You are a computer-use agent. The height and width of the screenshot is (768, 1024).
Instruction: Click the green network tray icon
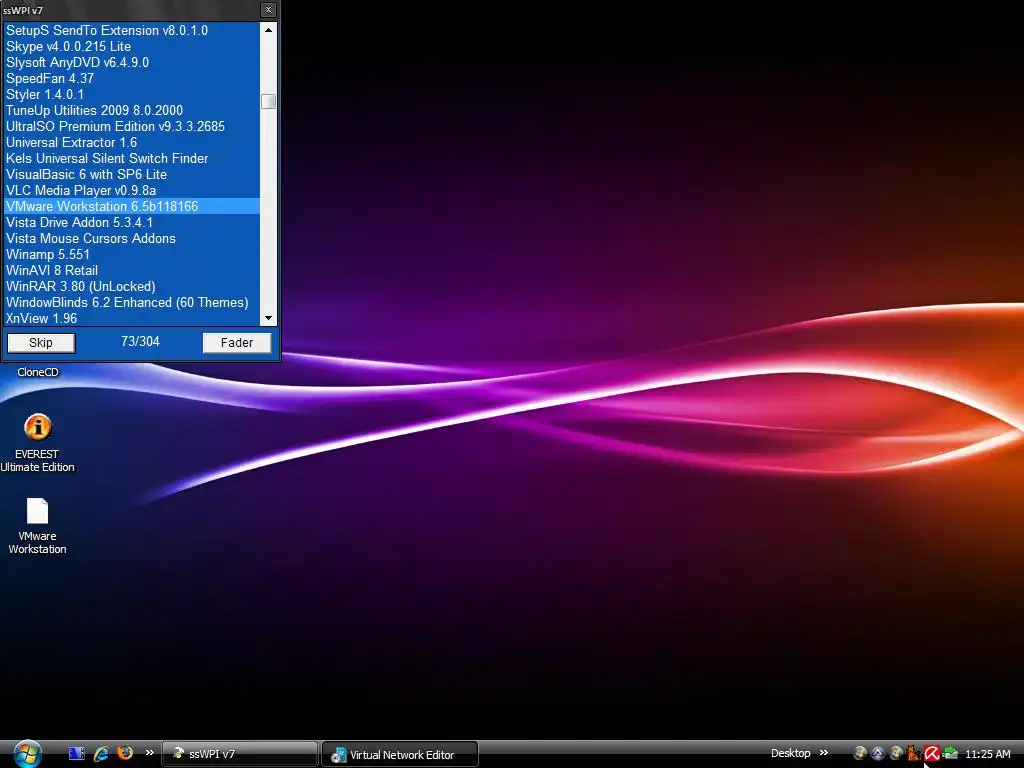coord(950,754)
